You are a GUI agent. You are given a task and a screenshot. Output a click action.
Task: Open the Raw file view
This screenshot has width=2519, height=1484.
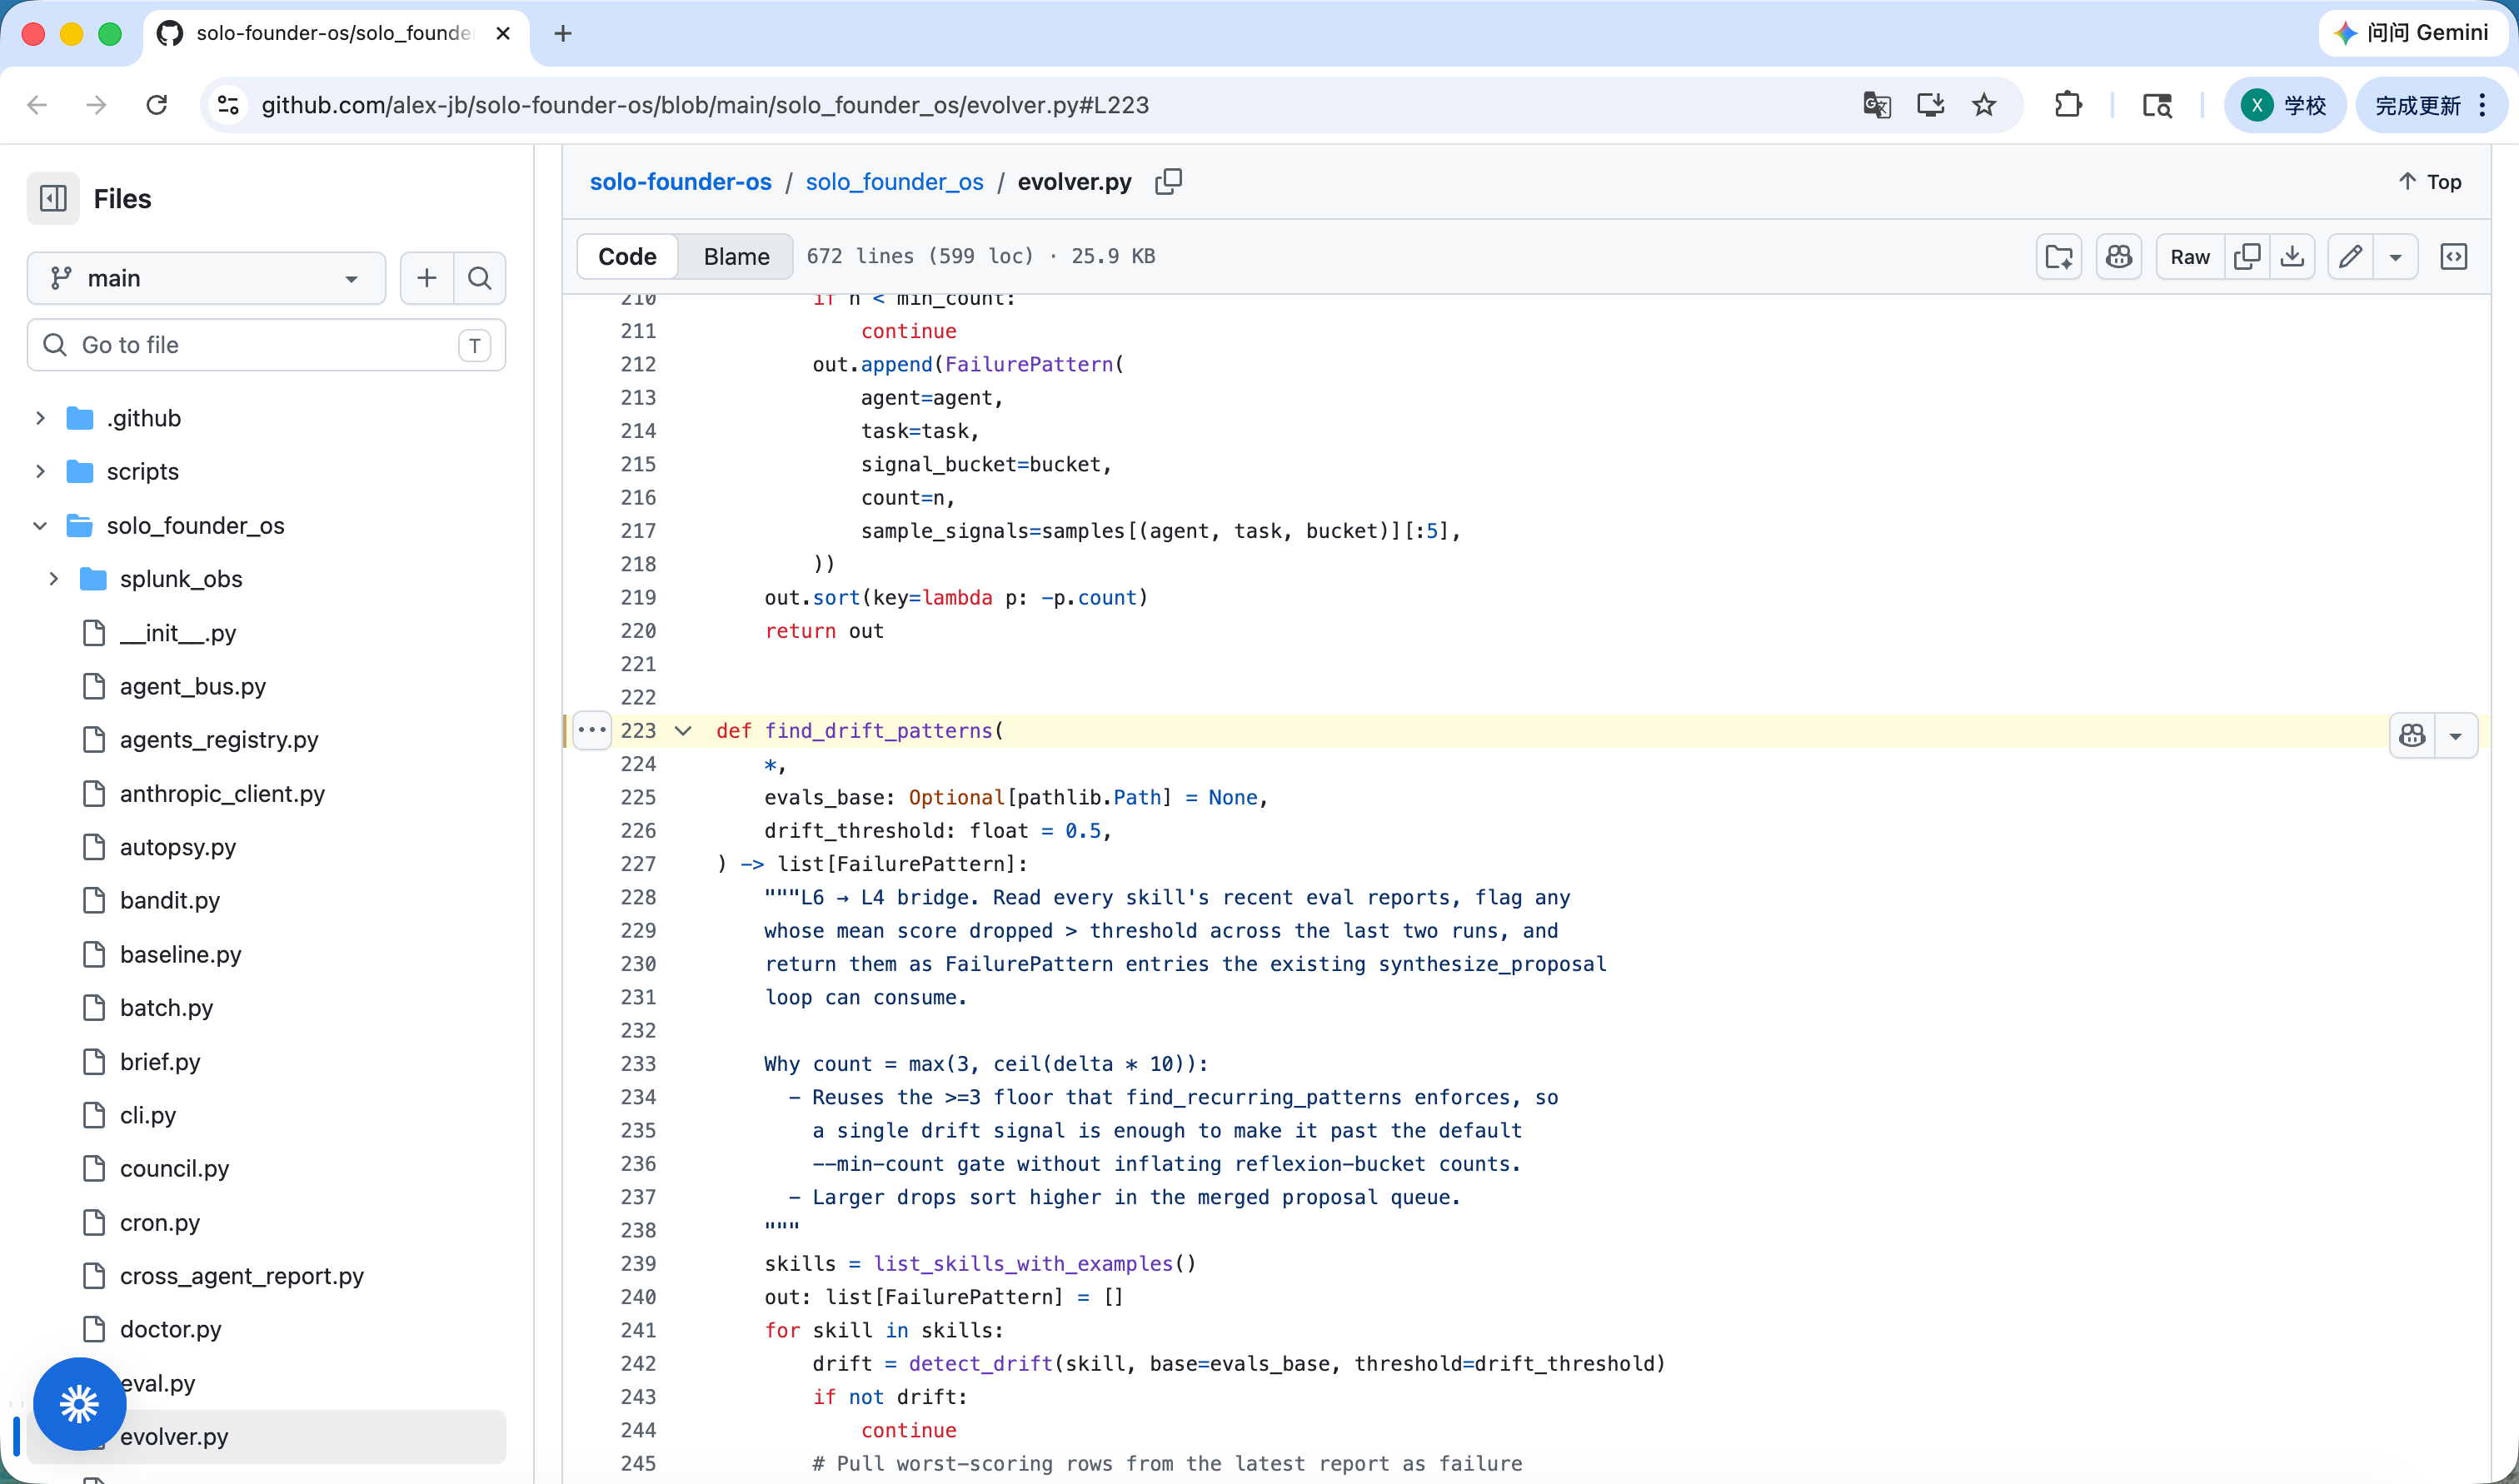[2190, 257]
